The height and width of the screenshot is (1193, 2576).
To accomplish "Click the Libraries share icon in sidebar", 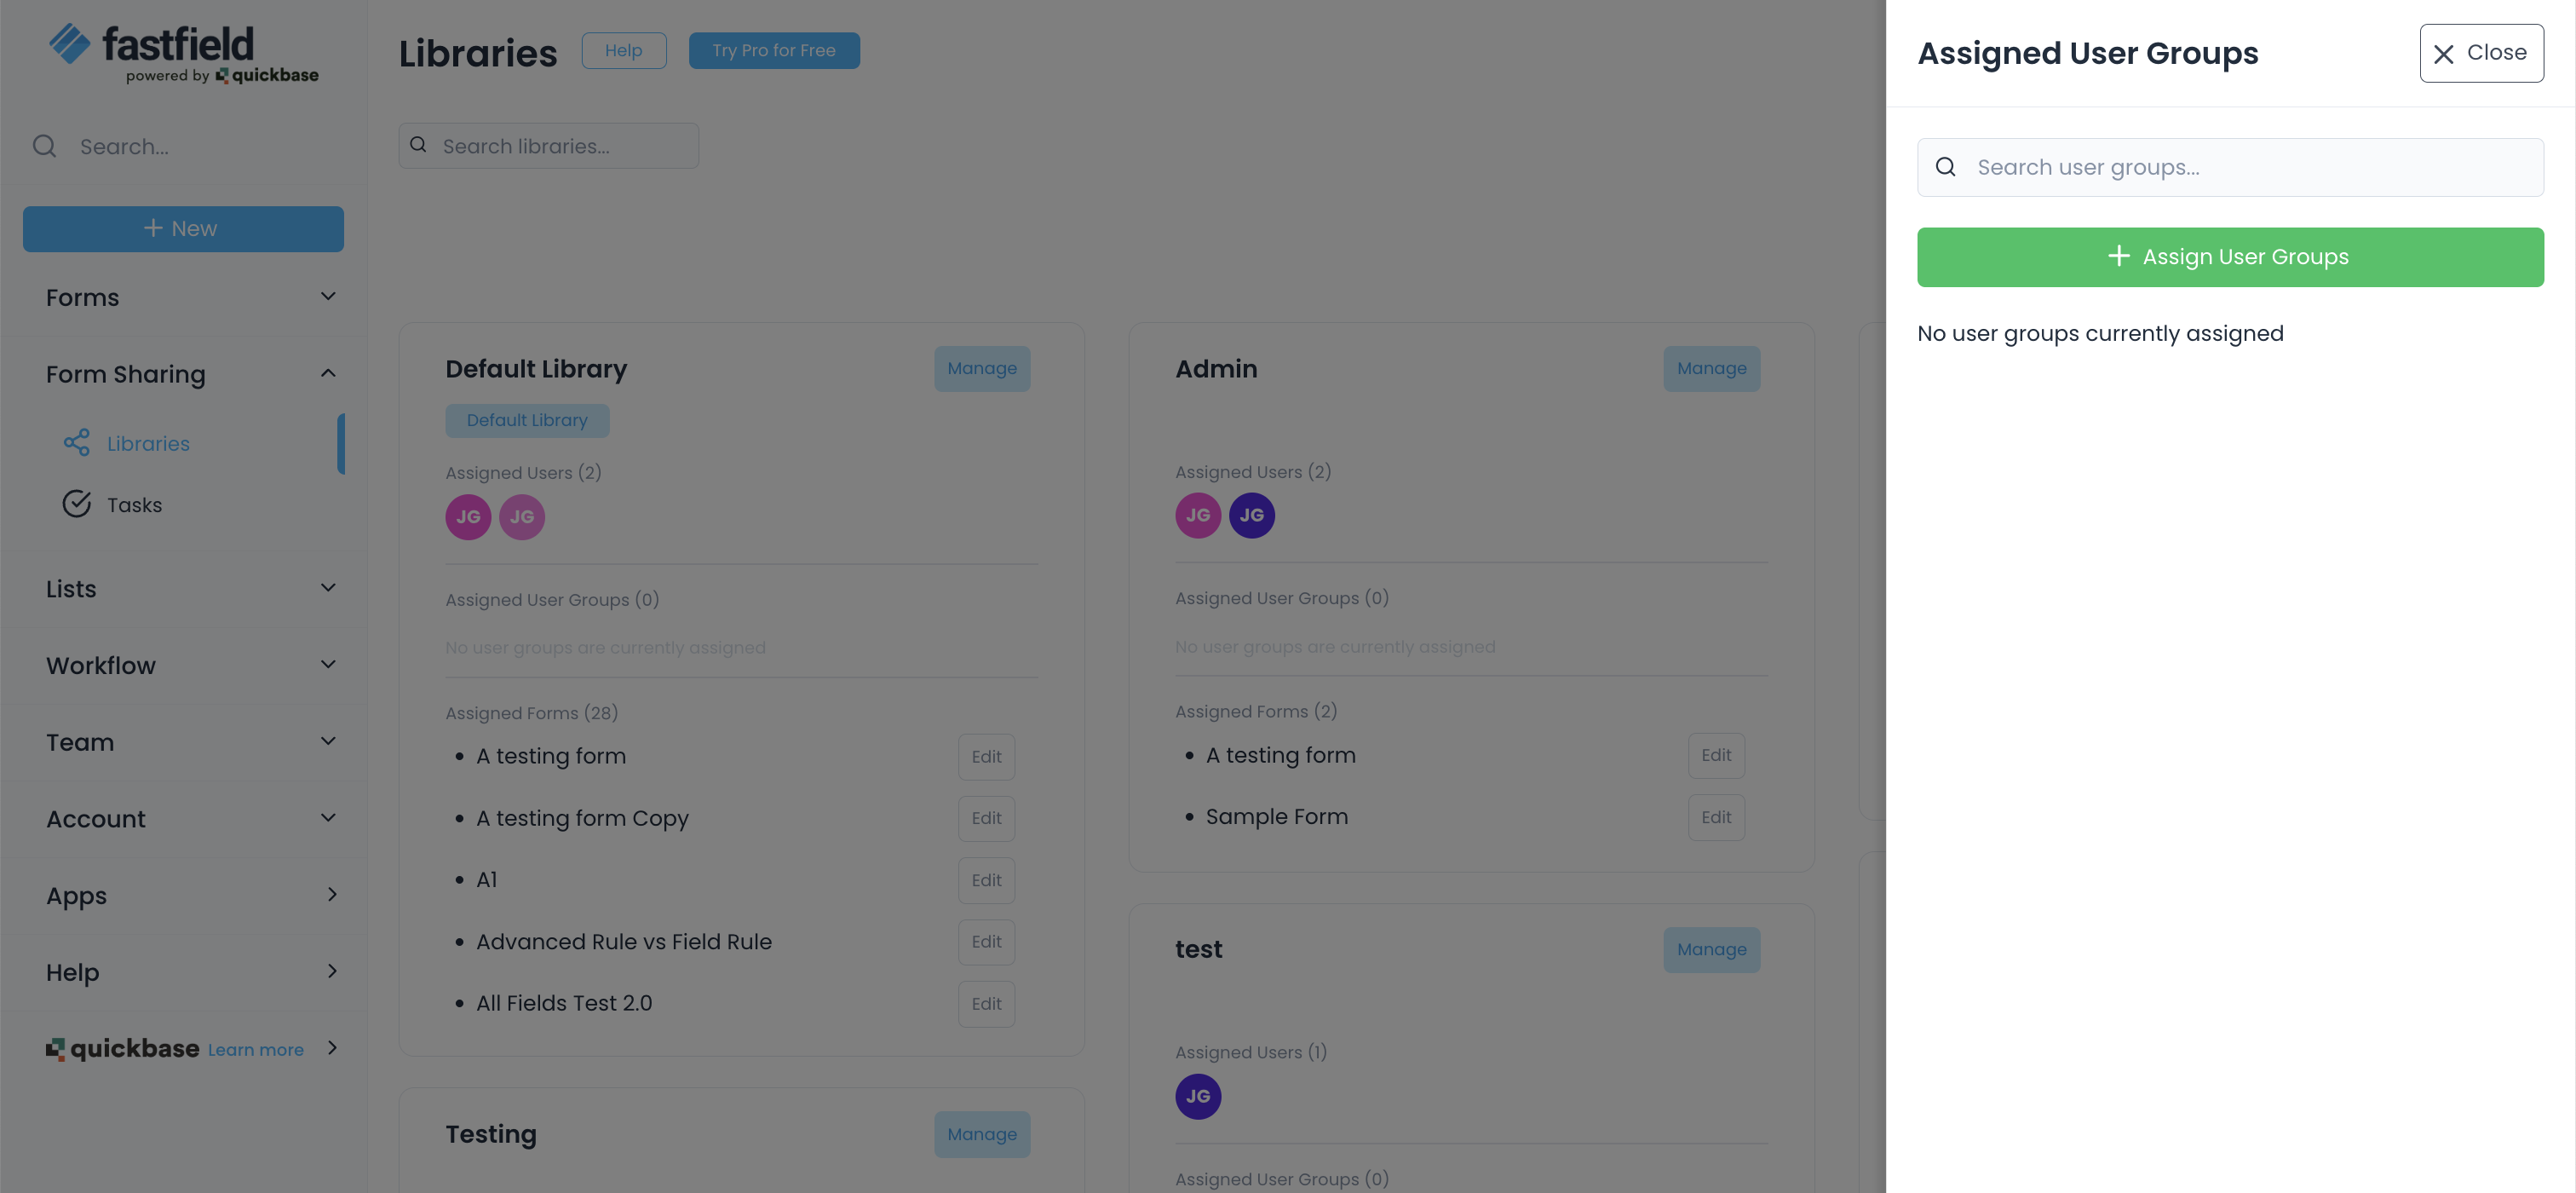I will [x=77, y=443].
